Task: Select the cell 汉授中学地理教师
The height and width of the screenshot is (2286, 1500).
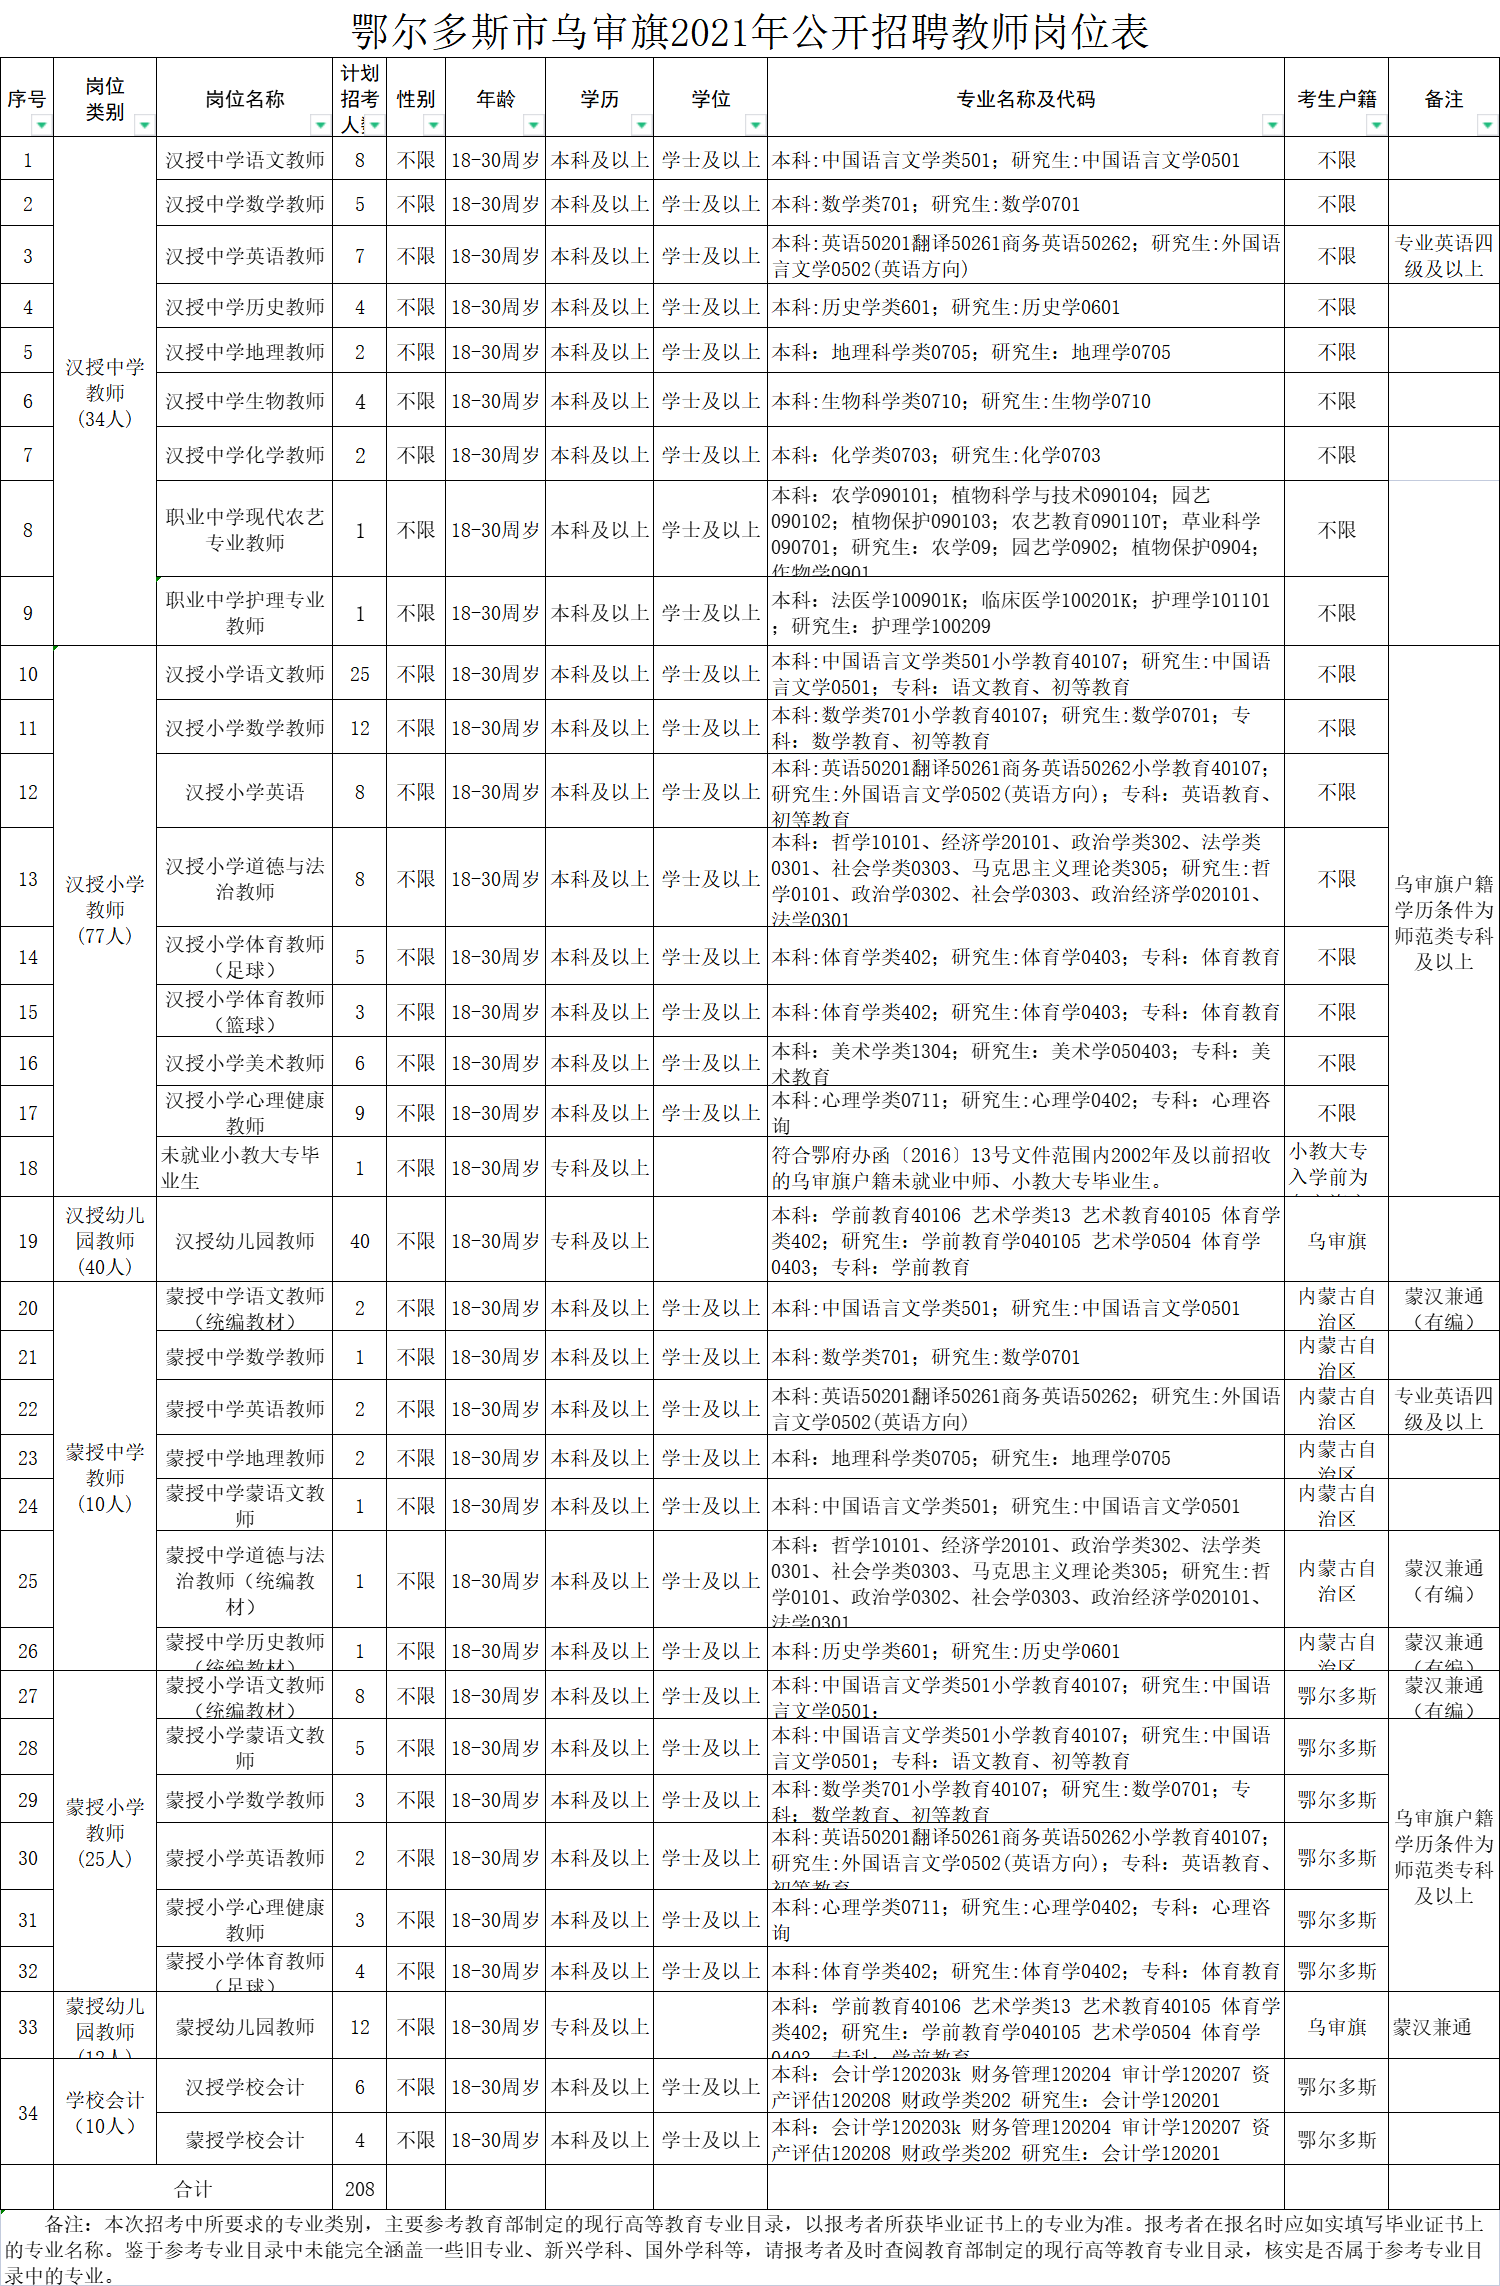Action: (245, 352)
